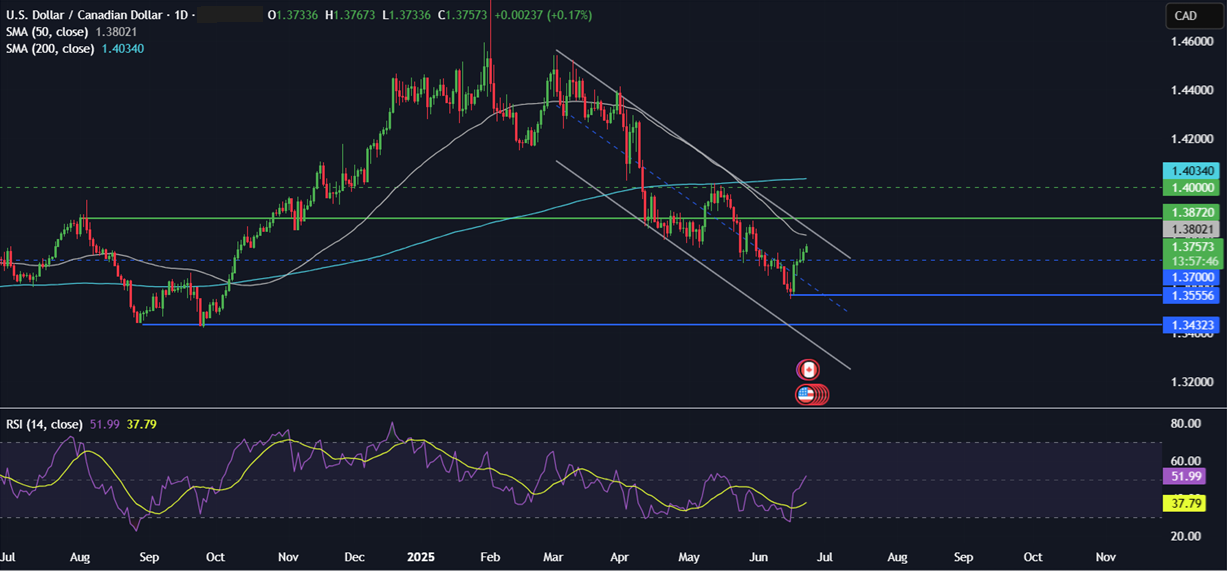Viewport: 1227px width, 571px height.
Task: Click the yellow 37.79 RSI axis label
Action: coord(1184,504)
